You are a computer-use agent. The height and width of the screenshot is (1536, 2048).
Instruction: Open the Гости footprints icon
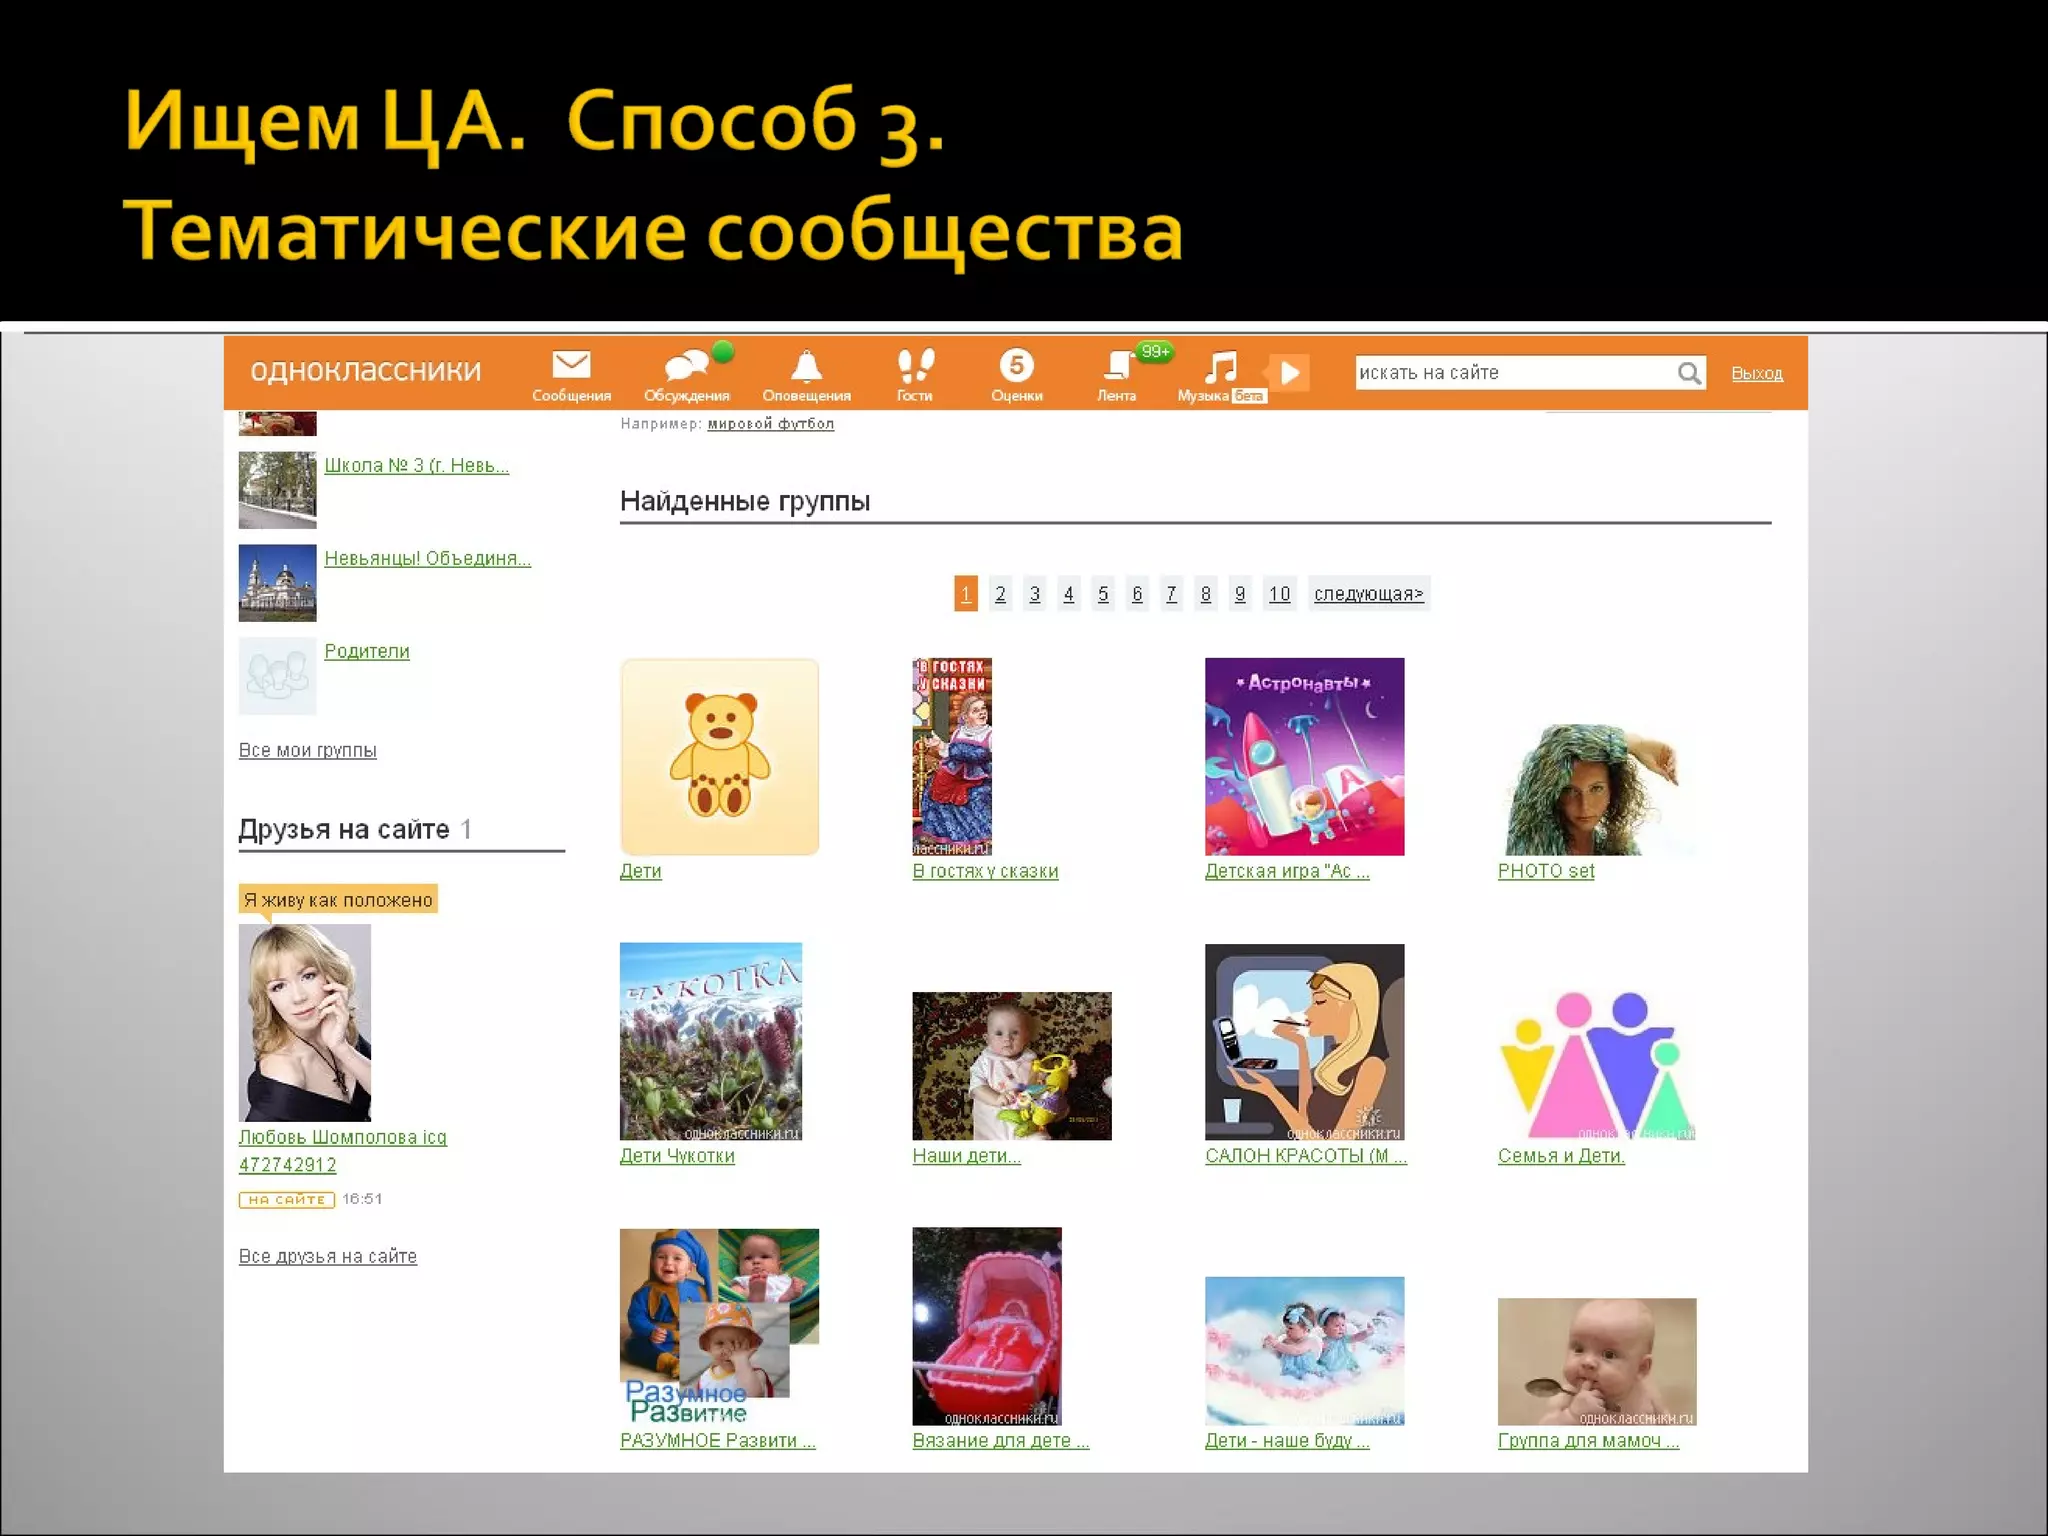(x=914, y=366)
